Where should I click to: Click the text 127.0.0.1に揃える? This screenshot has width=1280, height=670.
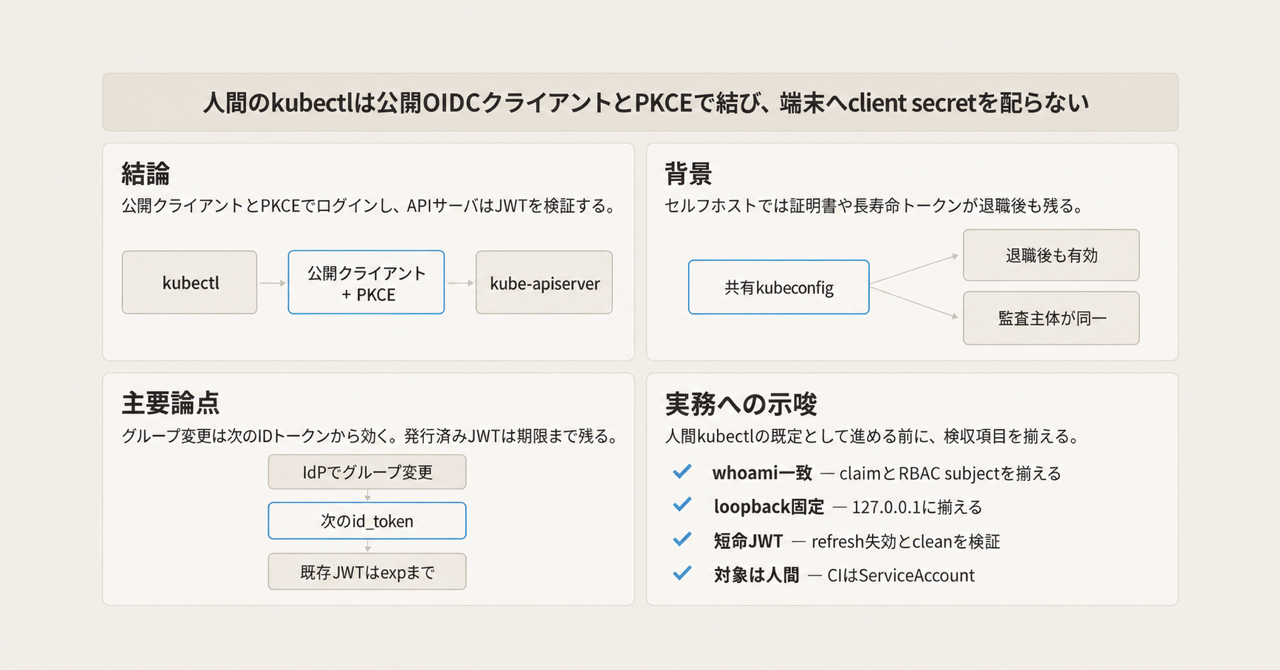[917, 507]
